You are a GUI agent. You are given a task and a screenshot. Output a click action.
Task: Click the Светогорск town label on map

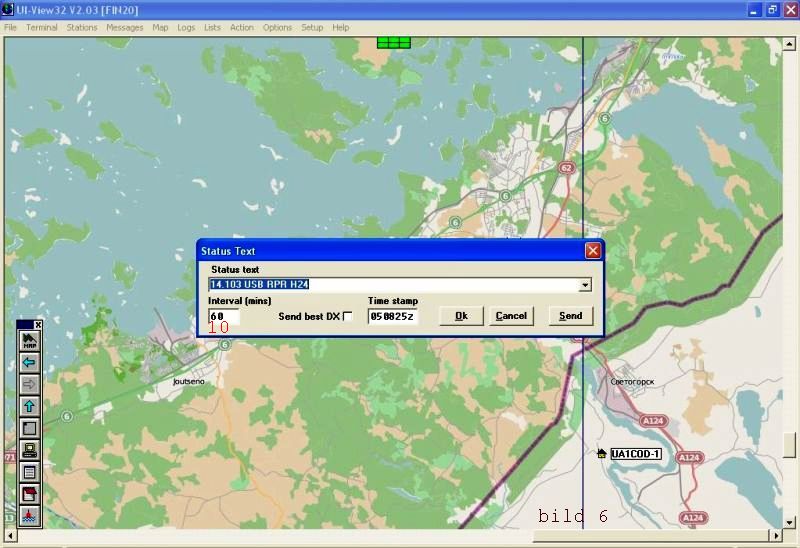[632, 381]
